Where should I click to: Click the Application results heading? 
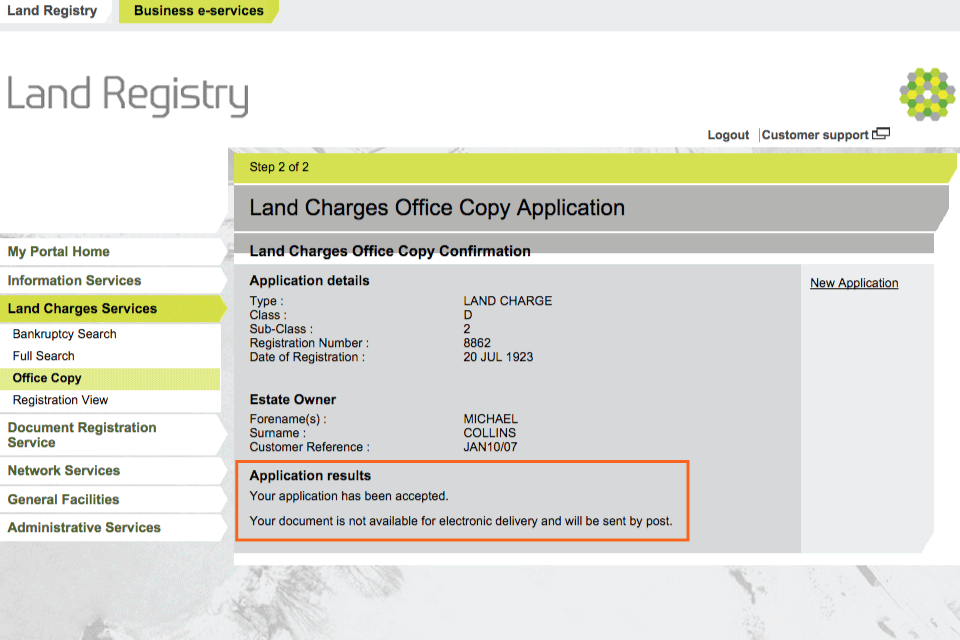tap(310, 476)
